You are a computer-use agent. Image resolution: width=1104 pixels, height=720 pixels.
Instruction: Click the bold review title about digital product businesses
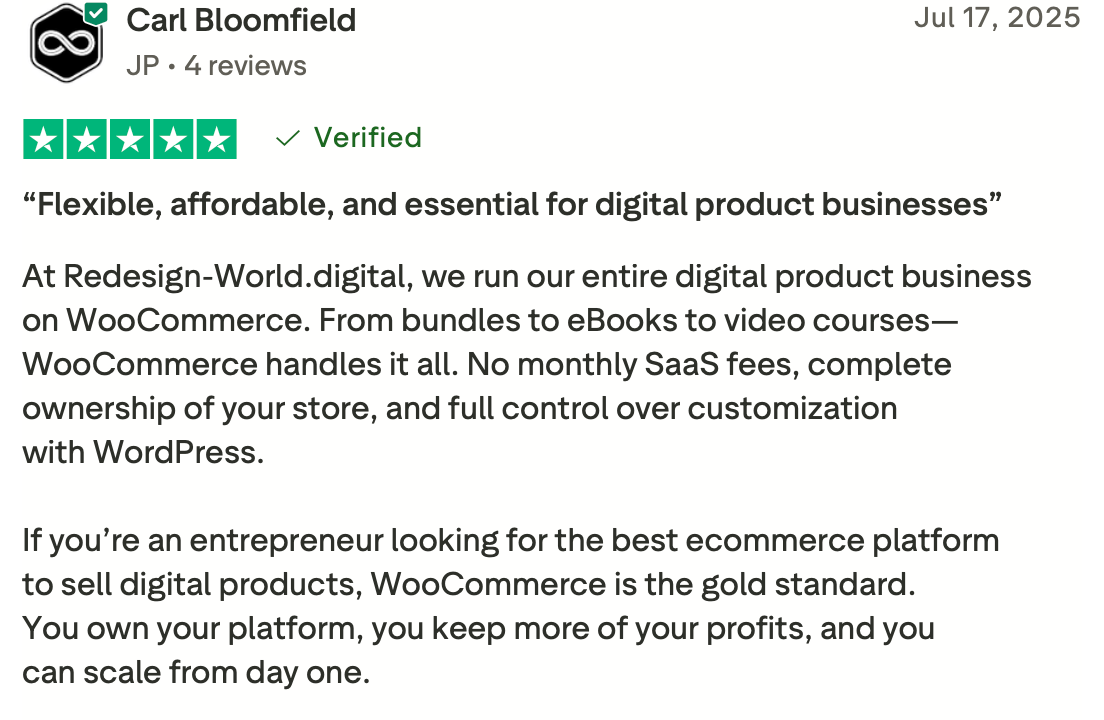512,204
